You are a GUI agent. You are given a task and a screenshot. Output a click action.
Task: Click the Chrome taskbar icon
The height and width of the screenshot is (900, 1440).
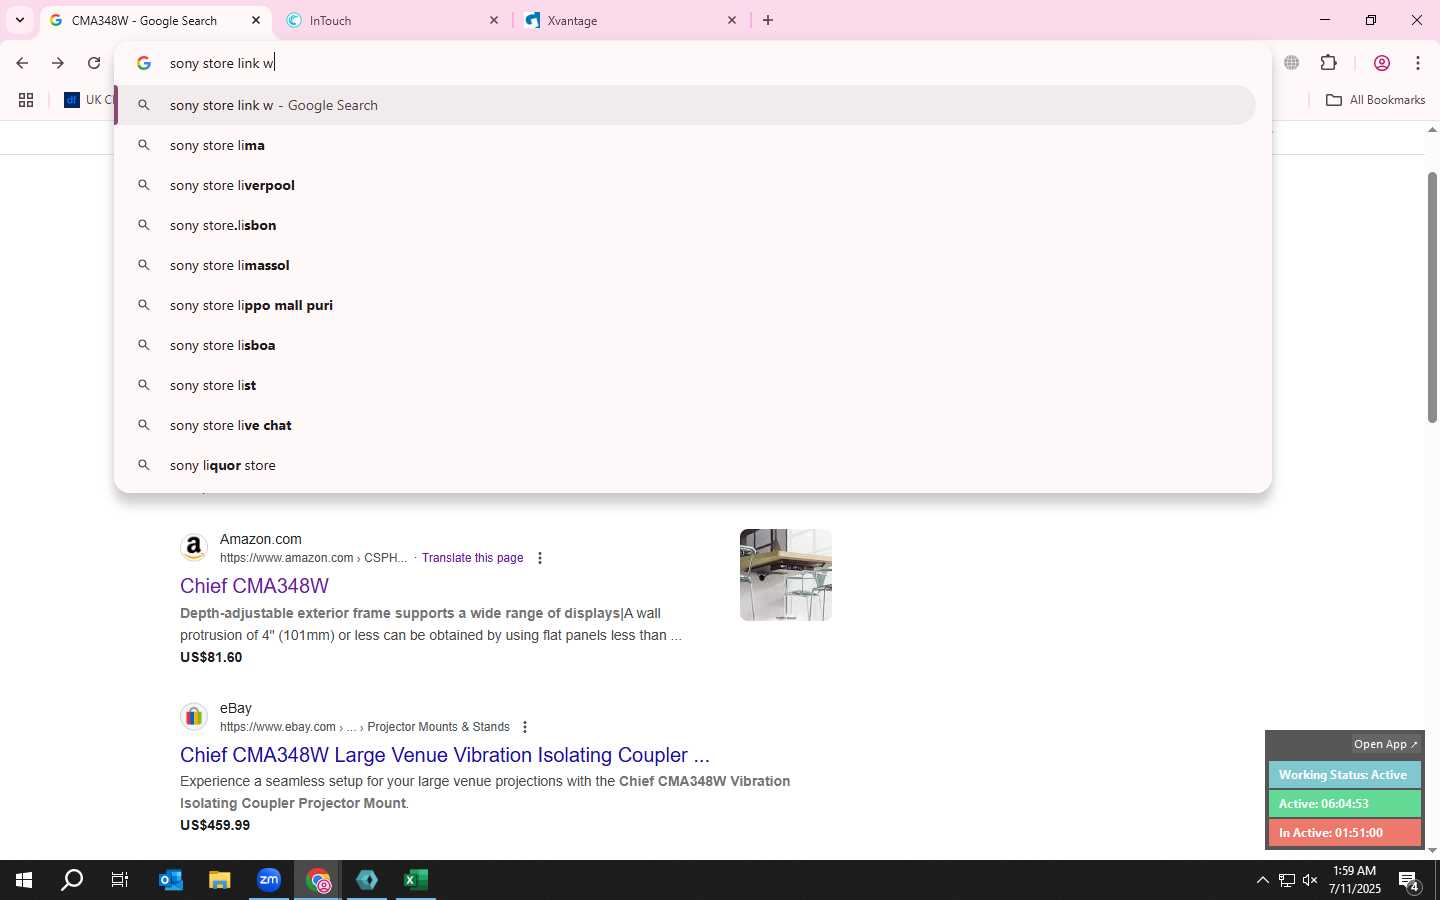(318, 880)
